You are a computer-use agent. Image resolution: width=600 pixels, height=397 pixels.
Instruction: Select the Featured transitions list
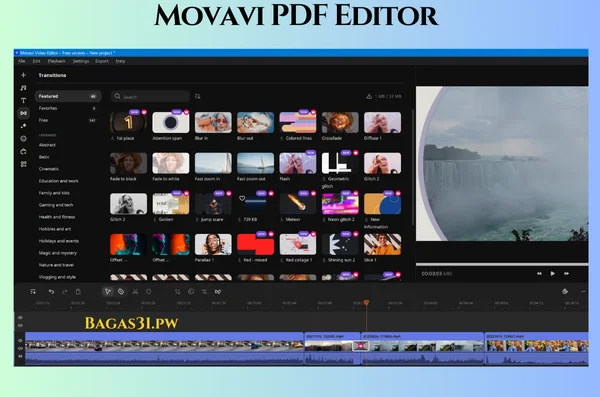point(68,96)
